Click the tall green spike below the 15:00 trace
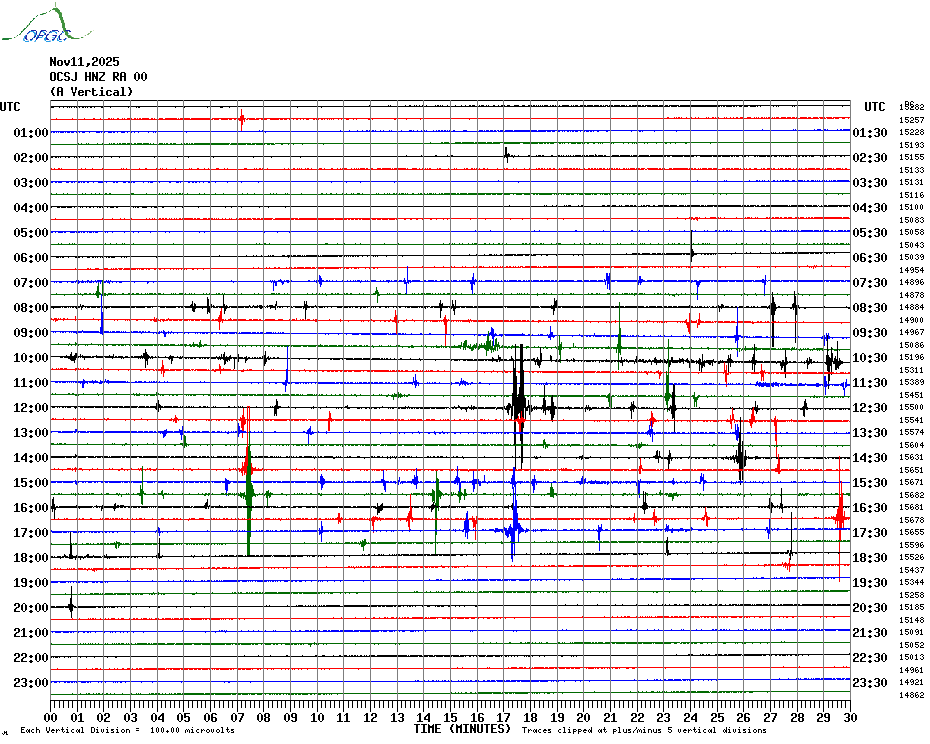Screen dimensions: 930x744 [249, 495]
